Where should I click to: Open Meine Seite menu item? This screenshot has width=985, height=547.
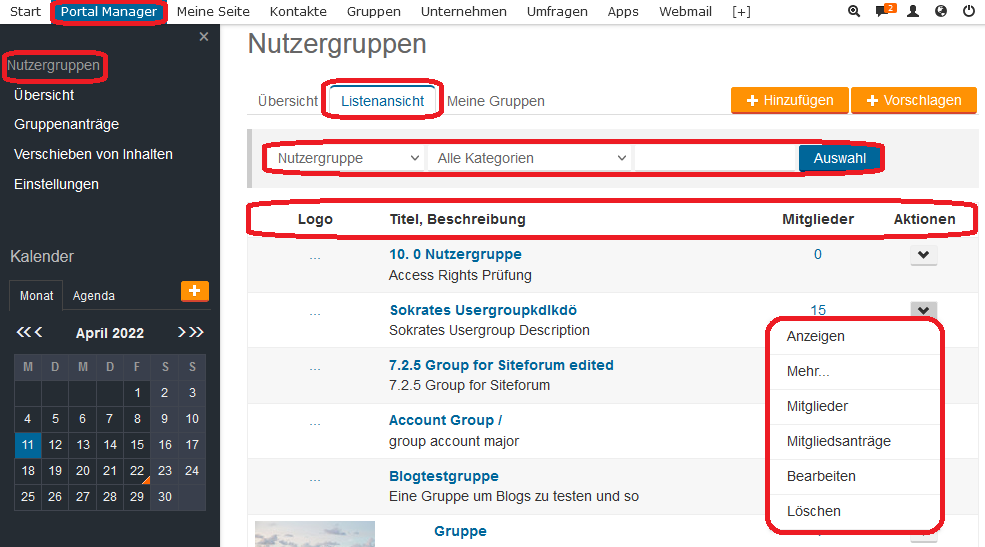click(x=213, y=11)
